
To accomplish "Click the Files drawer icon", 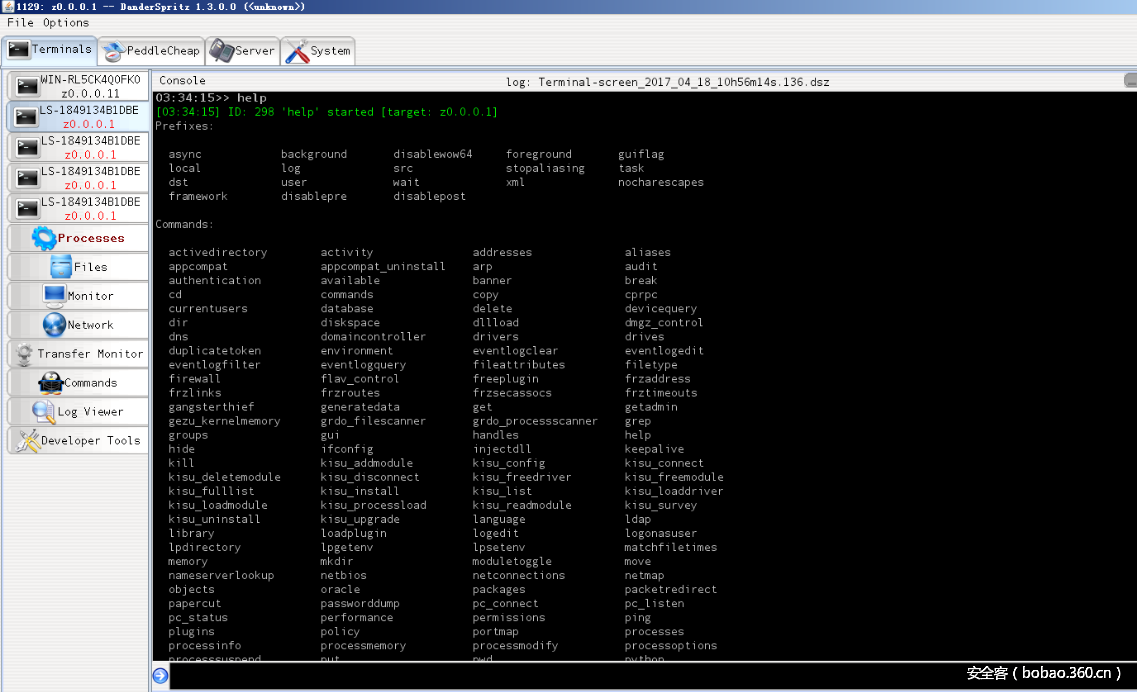I will [x=60, y=267].
